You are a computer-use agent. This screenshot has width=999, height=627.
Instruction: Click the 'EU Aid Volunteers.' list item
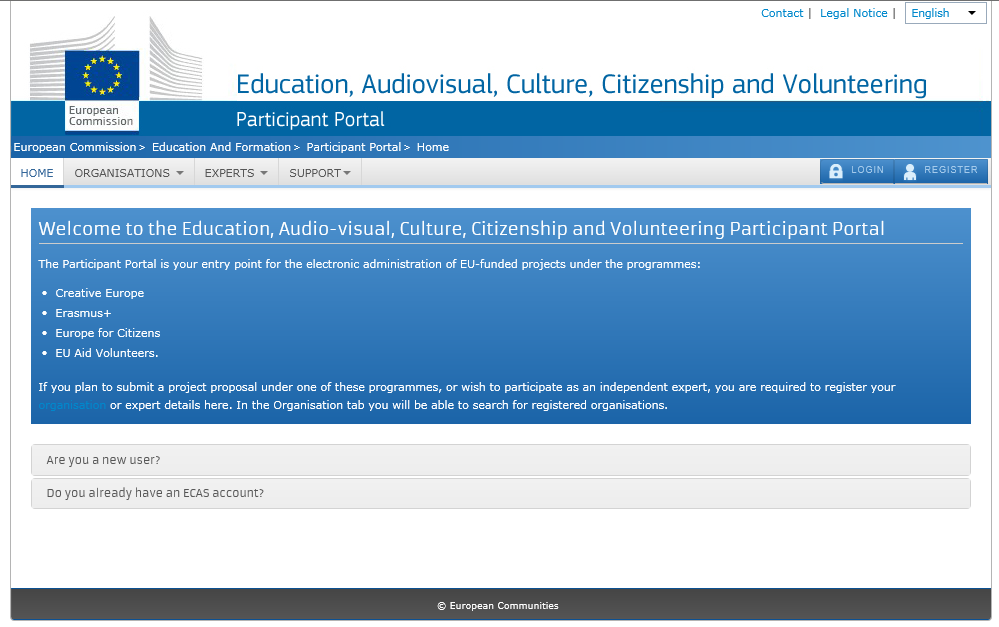point(106,353)
